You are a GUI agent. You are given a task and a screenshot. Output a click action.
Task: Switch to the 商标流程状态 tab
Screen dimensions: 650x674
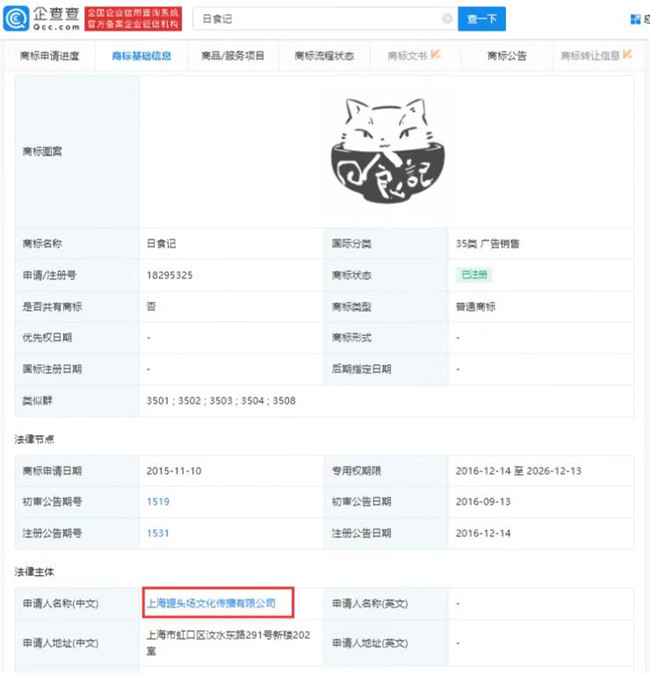[324, 56]
